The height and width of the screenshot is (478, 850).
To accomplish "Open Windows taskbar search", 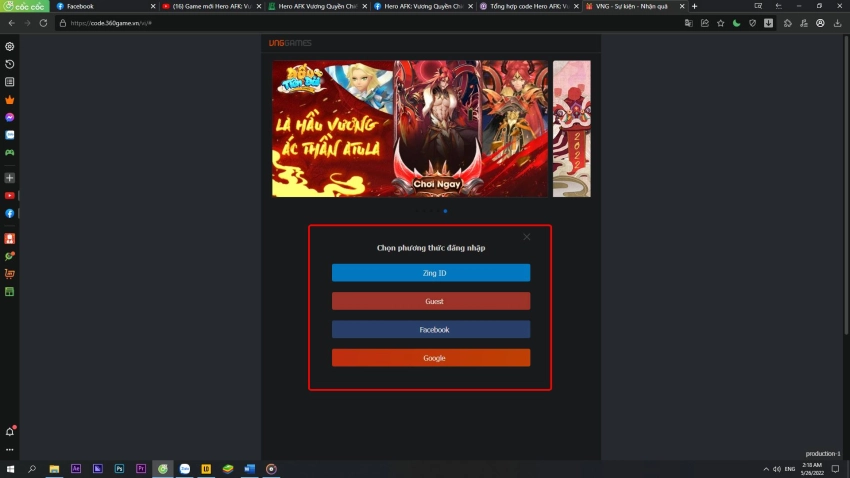I will point(32,469).
